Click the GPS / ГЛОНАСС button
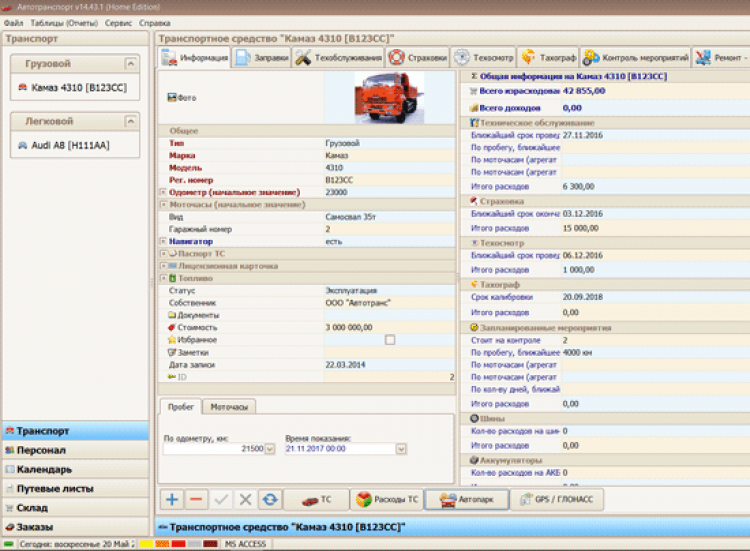The height and width of the screenshot is (551, 750). (557, 500)
